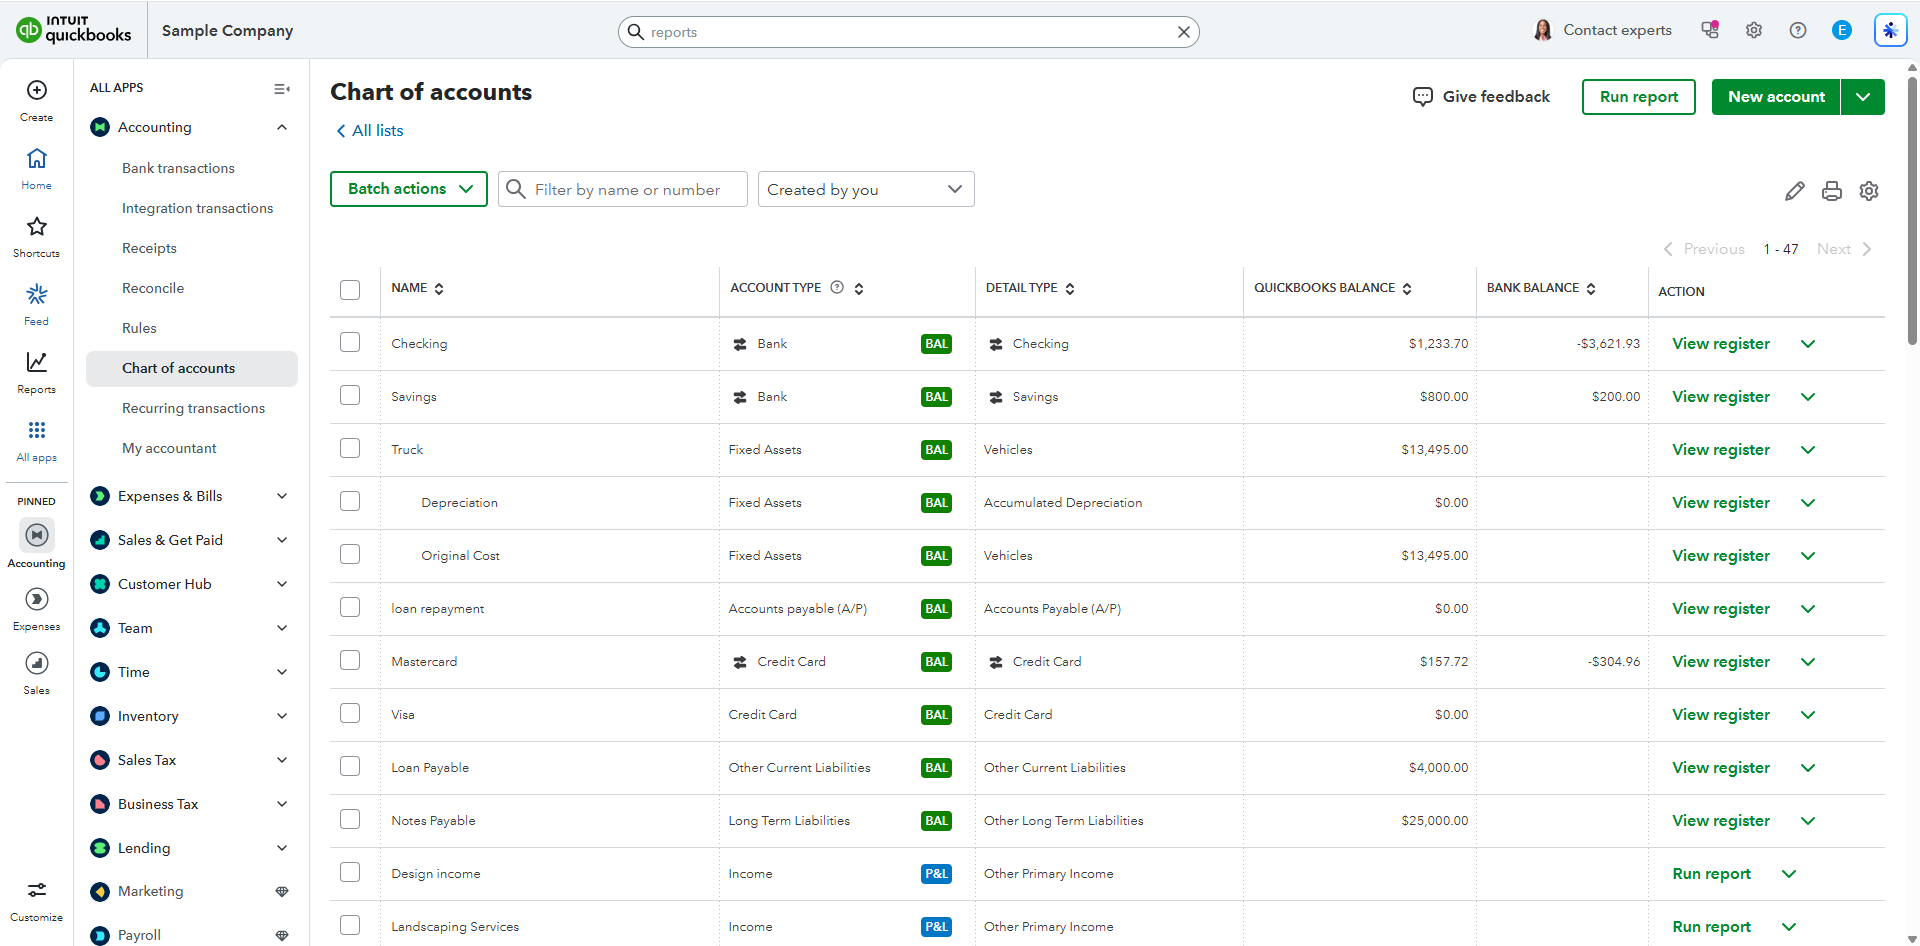Screen dimensions: 1920x946
Task: Open the Create plus icon
Action: [37, 90]
